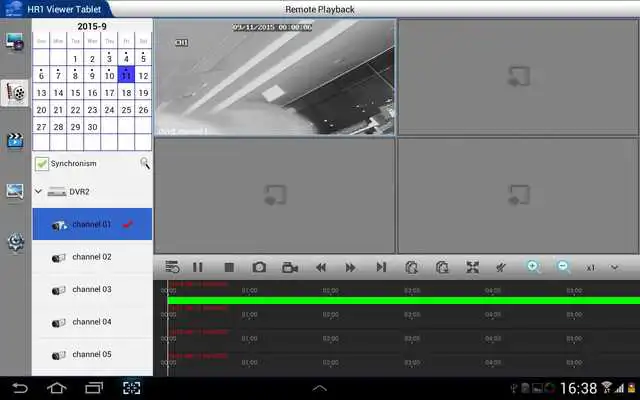Tap the Android home button
640x400 pixels.
click(x=56, y=388)
